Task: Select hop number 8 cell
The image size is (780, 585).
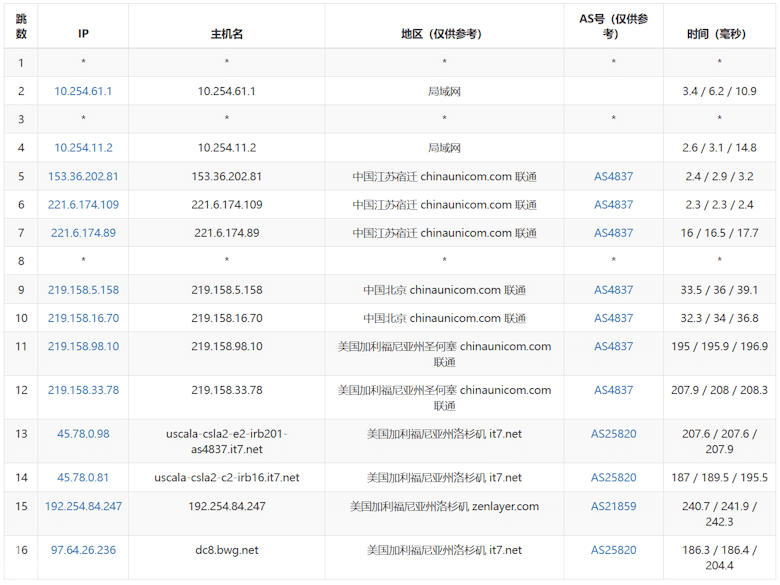Action: point(21,261)
